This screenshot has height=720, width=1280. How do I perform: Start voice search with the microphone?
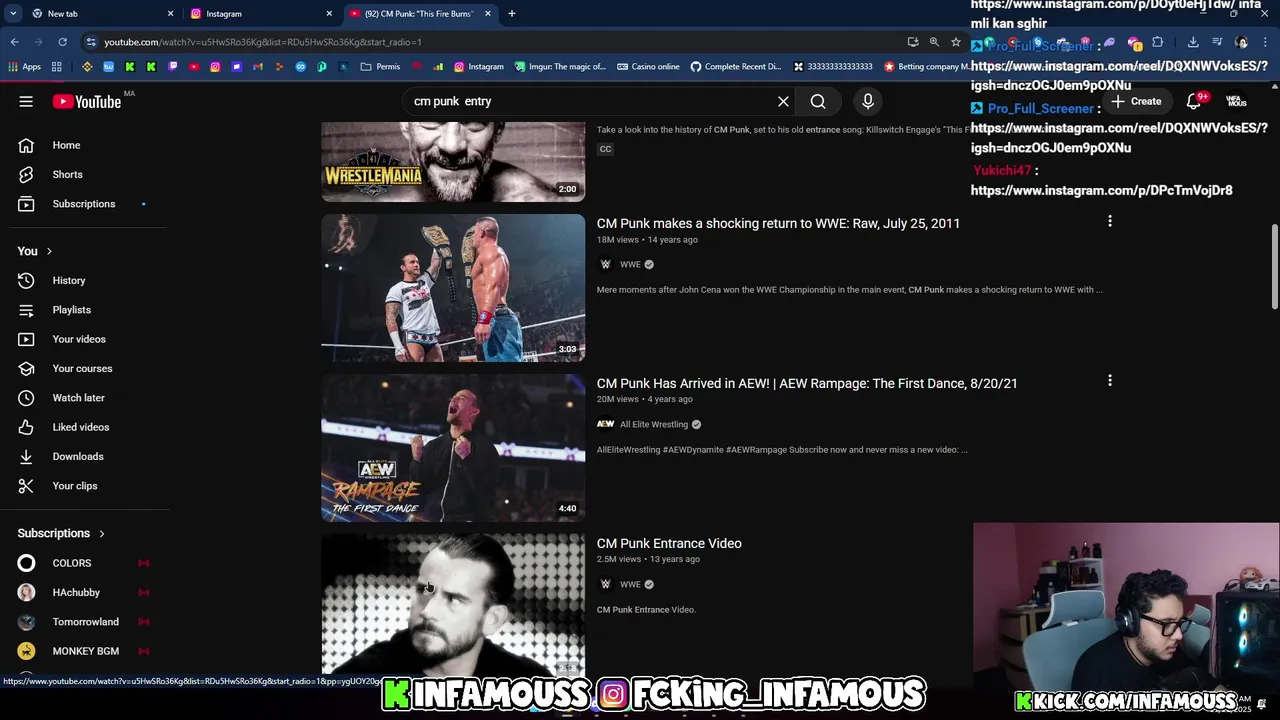click(868, 101)
